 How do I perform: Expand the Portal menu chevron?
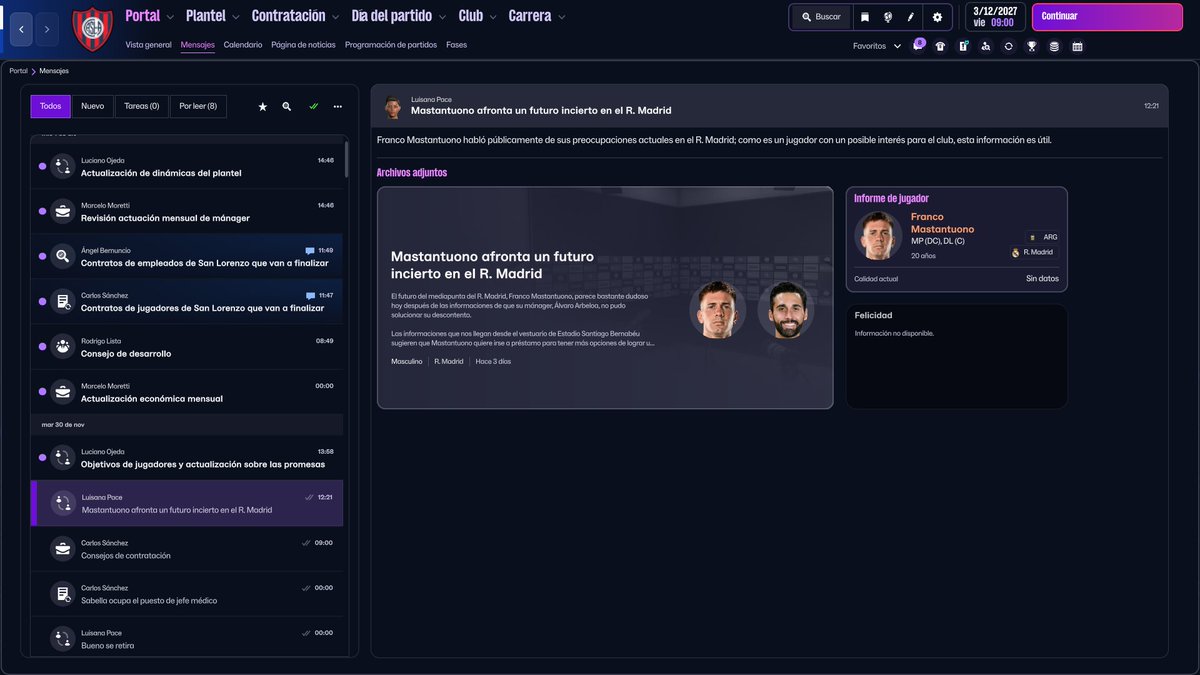(169, 17)
